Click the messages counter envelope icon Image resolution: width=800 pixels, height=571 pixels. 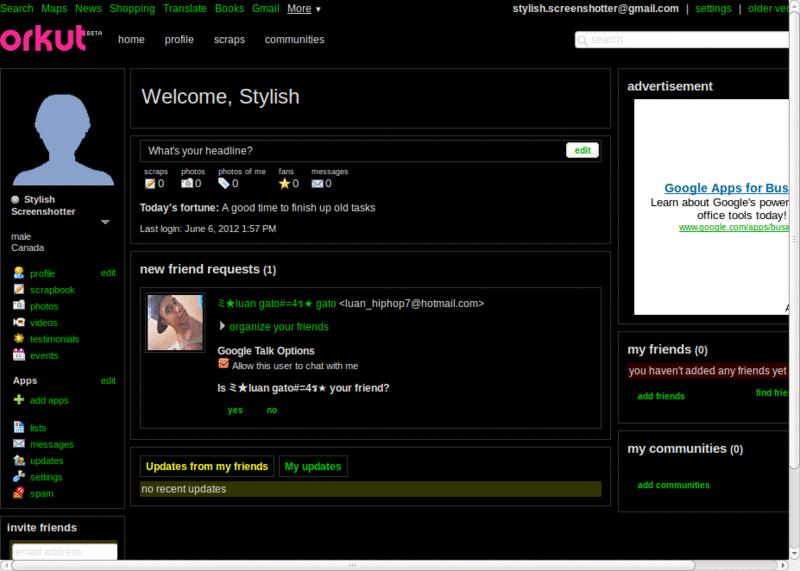[x=317, y=184]
